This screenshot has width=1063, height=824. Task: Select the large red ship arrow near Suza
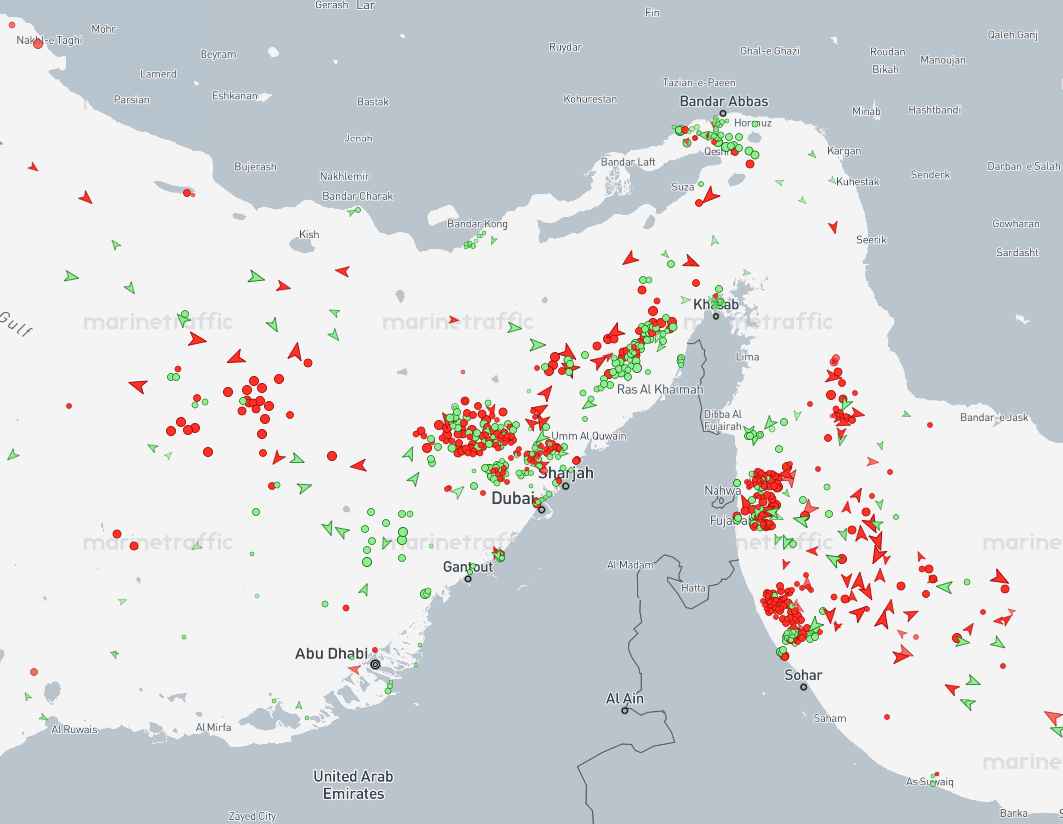[710, 196]
